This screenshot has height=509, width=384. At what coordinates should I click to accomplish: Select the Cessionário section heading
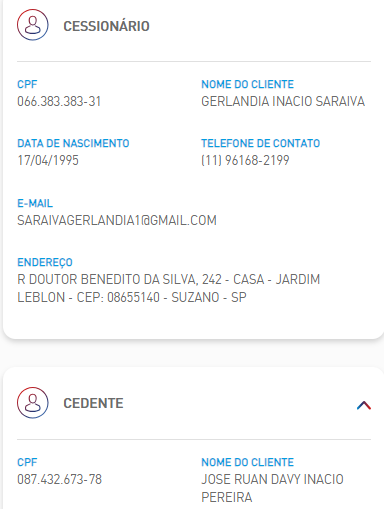tap(106, 26)
